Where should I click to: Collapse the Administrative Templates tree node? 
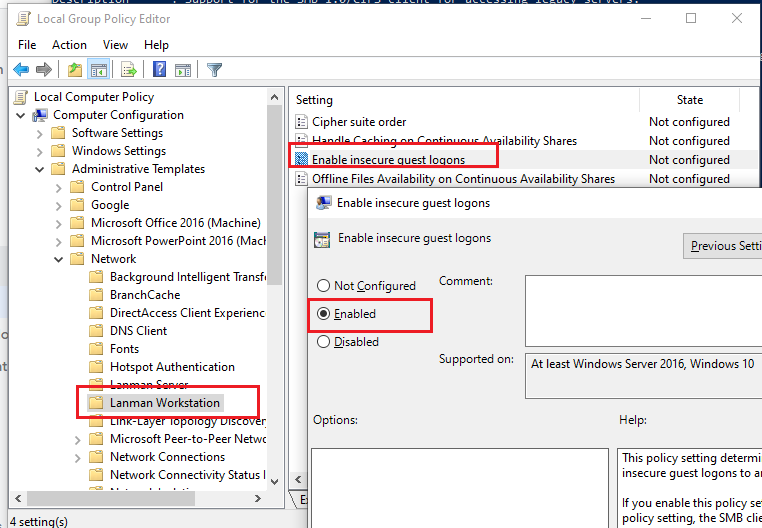pyautogui.click(x=42, y=169)
